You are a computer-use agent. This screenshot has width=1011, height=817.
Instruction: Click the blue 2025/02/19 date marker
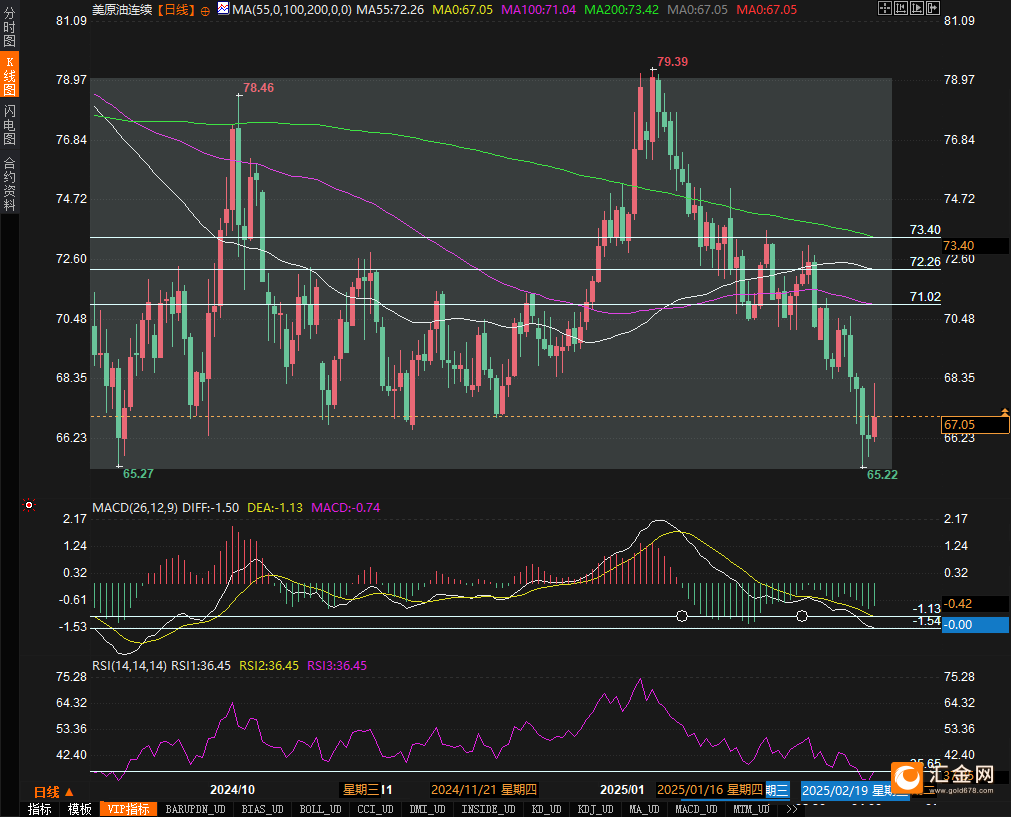point(854,791)
